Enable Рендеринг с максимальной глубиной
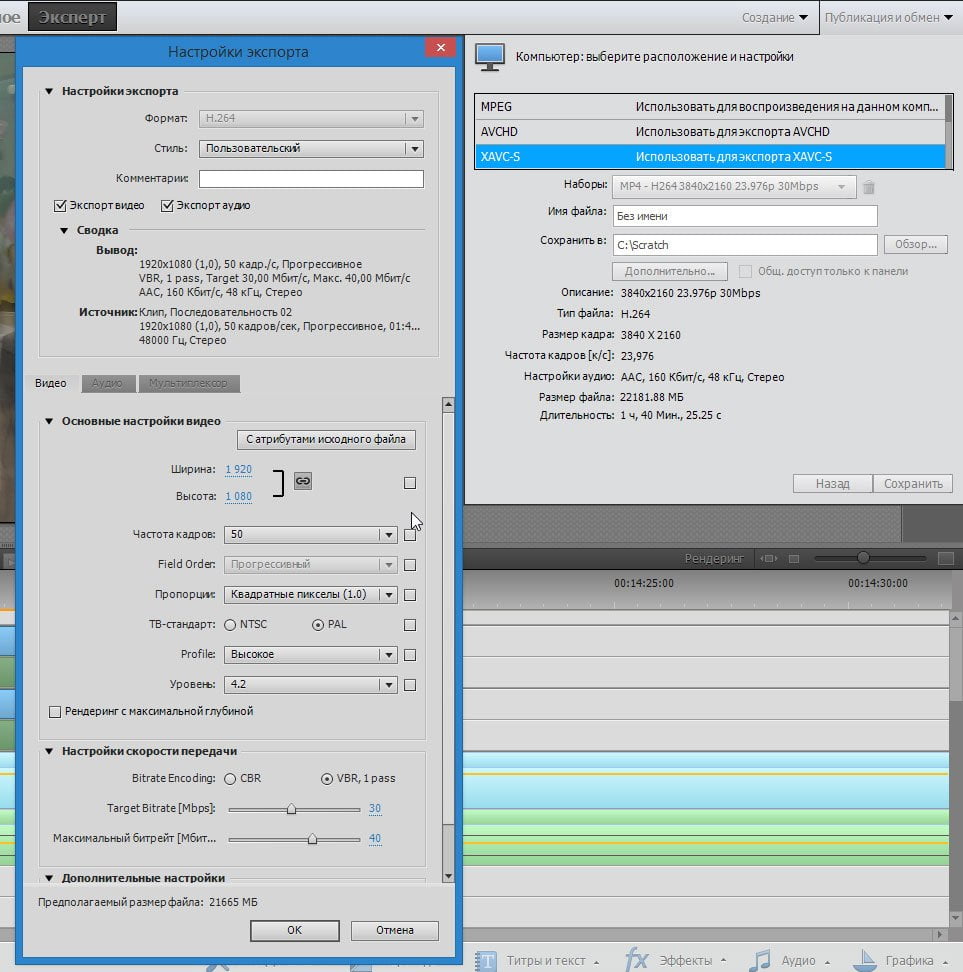 point(55,712)
